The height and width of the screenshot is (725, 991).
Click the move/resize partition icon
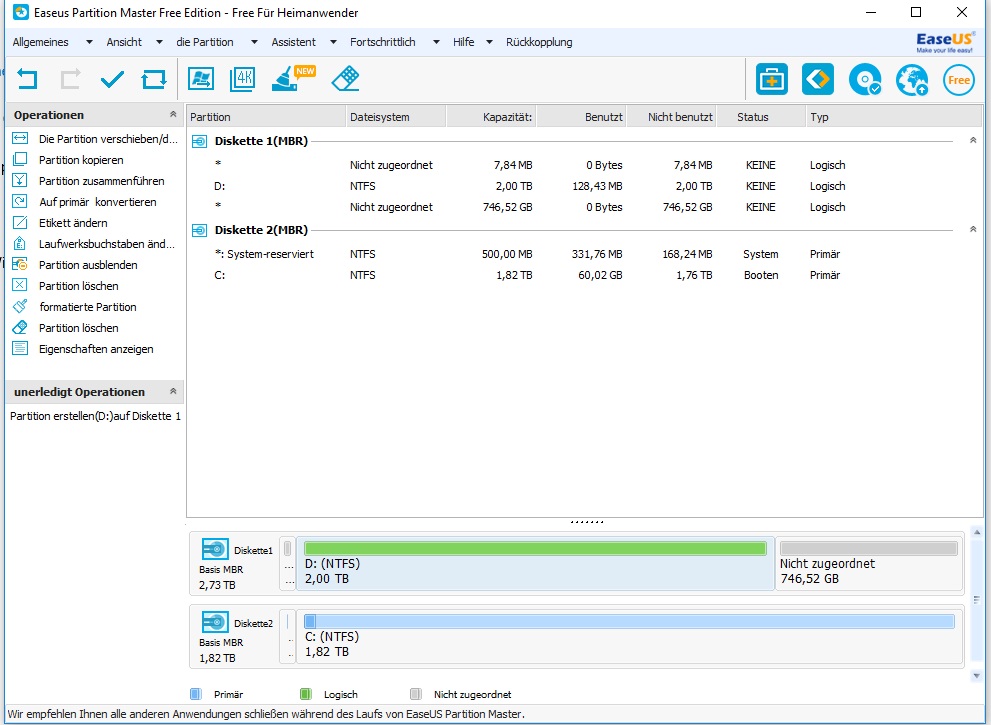[x=20, y=138]
